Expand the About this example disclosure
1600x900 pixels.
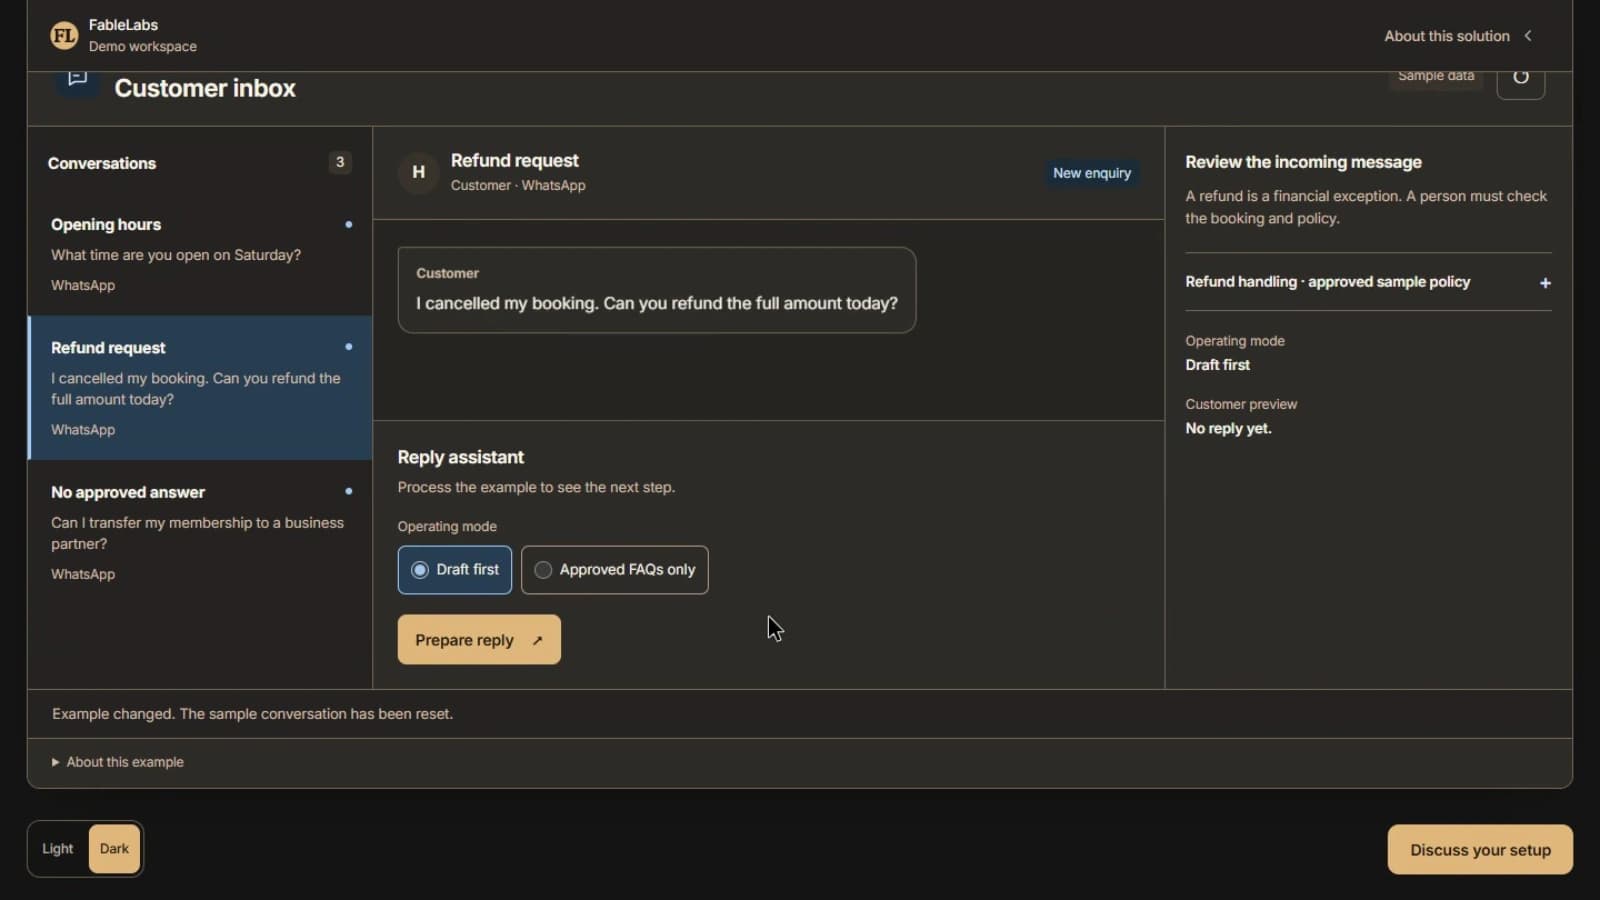click(118, 762)
